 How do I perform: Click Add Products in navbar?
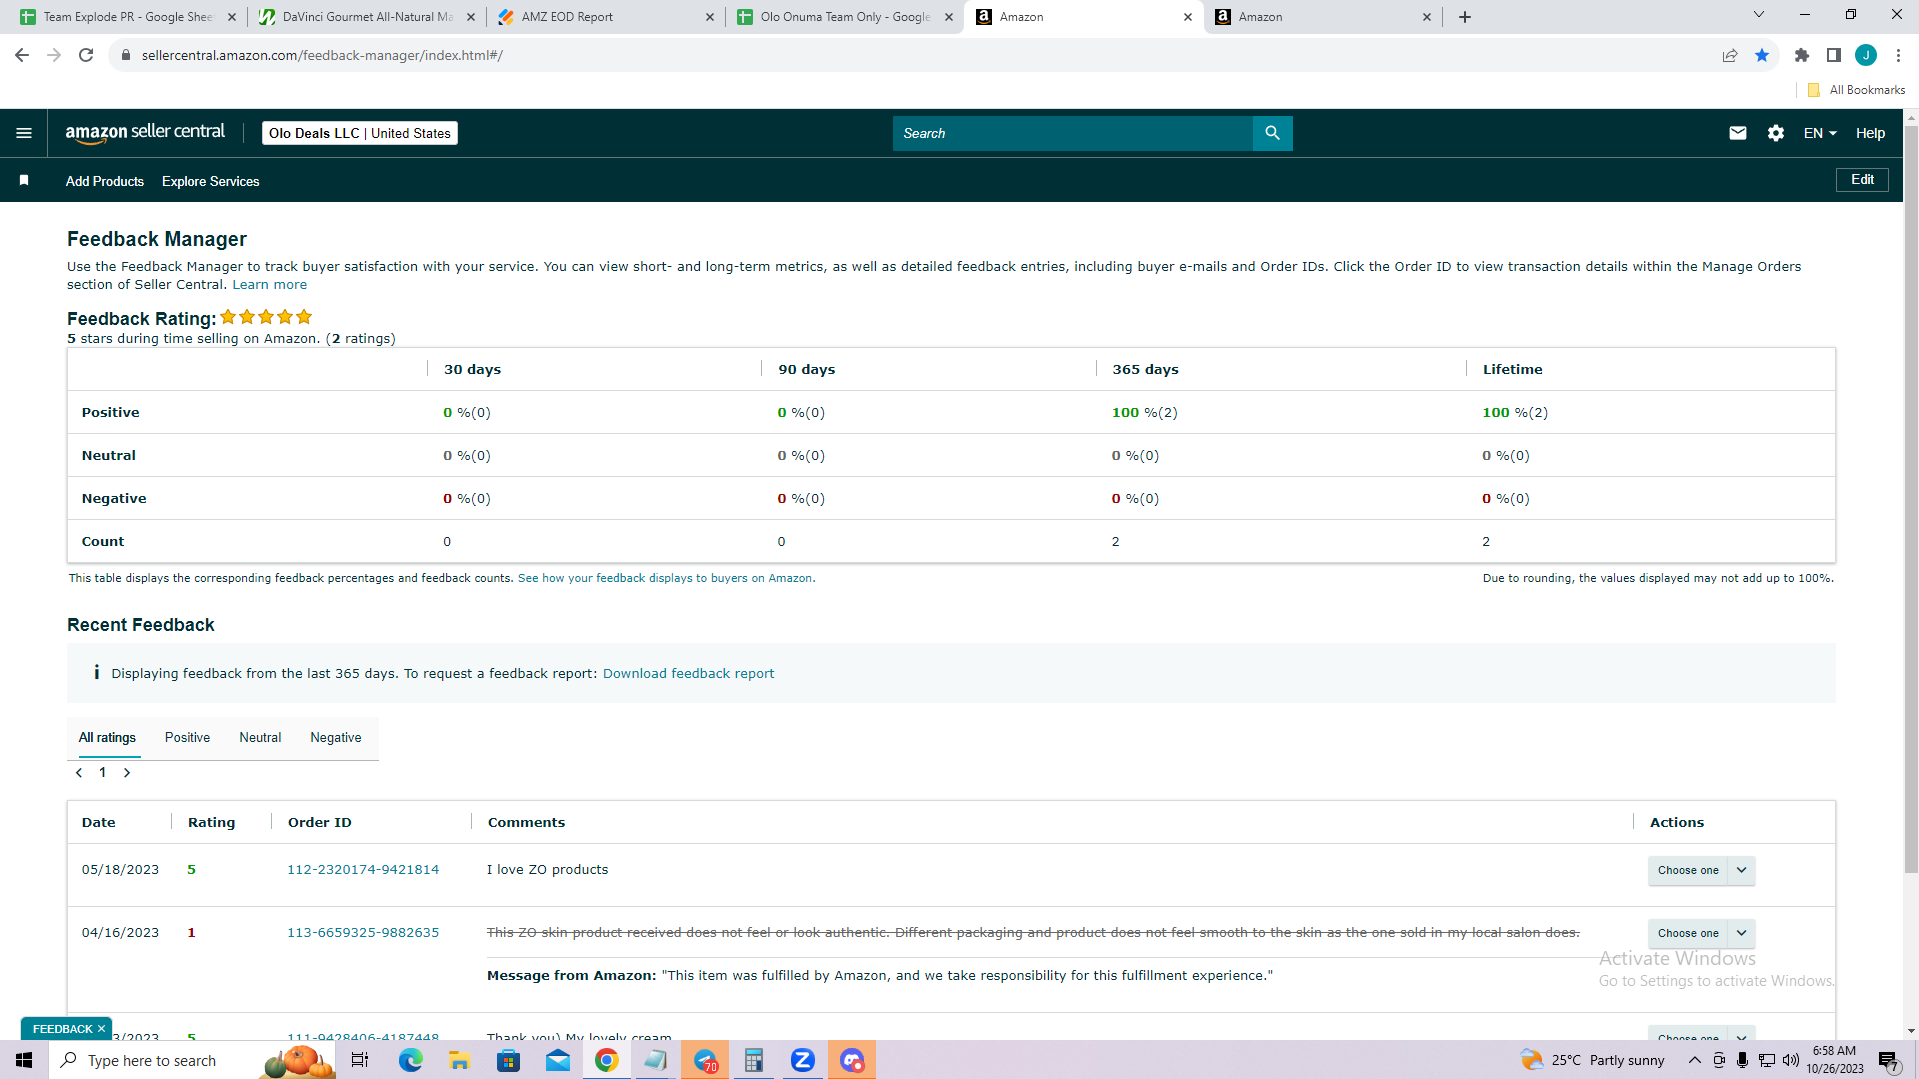[x=105, y=181]
